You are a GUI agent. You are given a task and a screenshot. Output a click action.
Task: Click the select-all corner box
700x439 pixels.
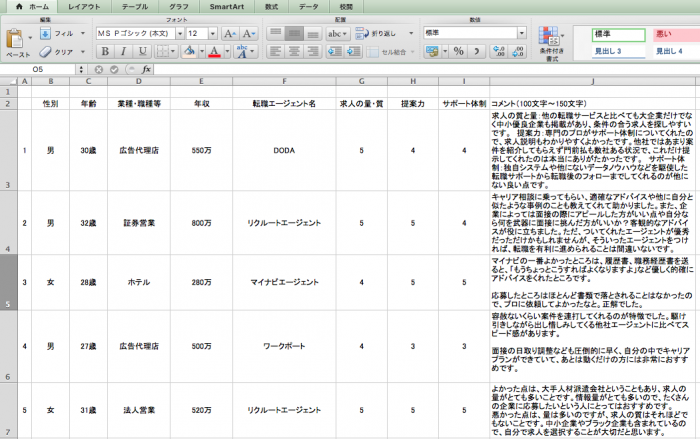(x=8, y=81)
